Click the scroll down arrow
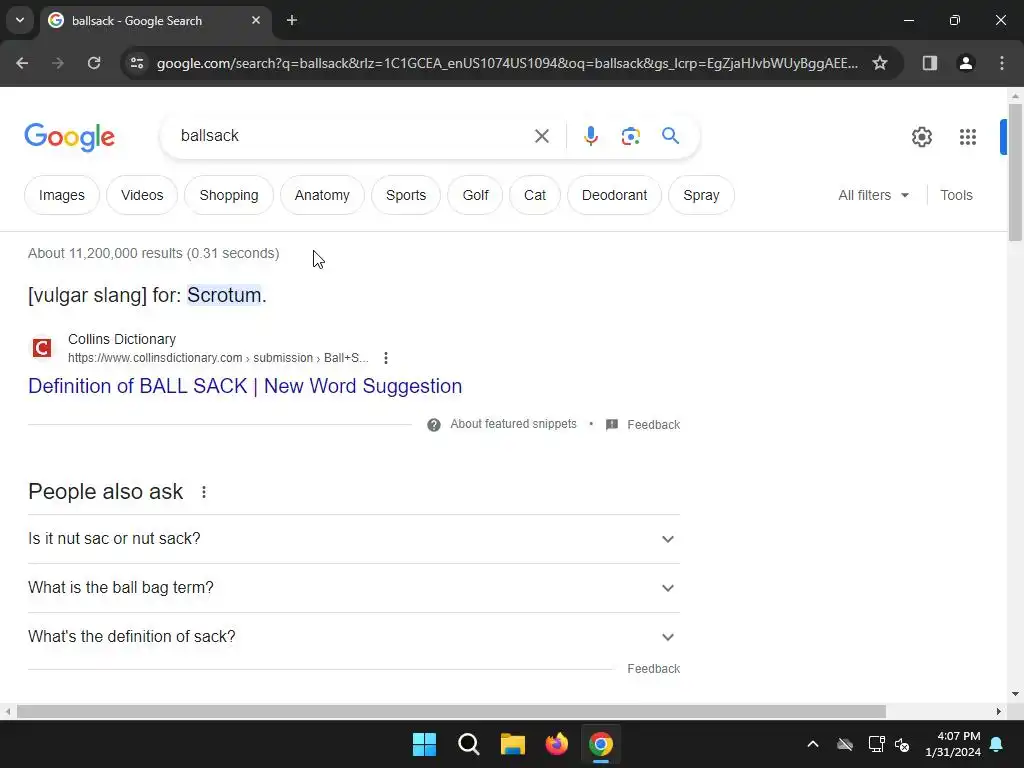The height and width of the screenshot is (768, 1024). click(1015, 694)
